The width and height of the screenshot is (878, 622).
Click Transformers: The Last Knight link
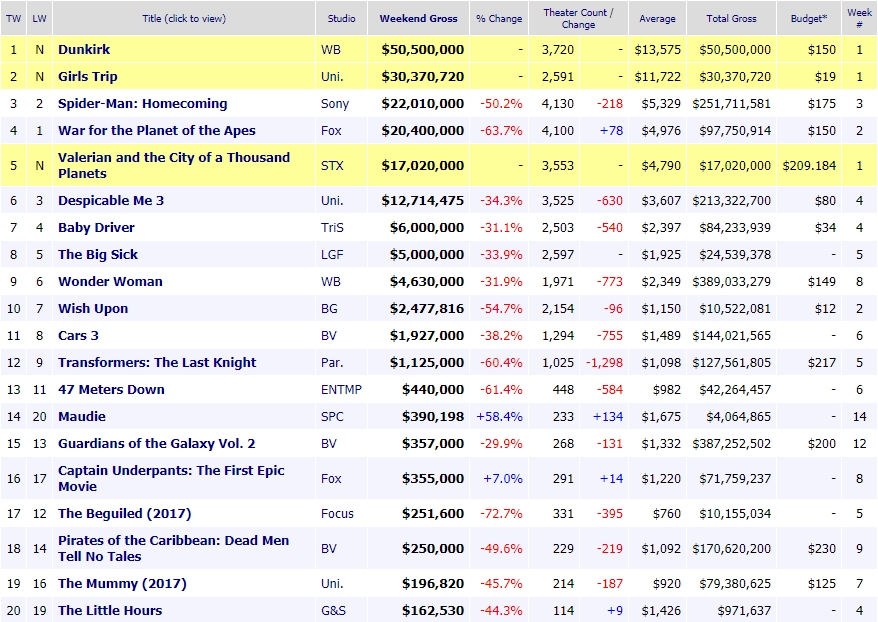(157, 362)
